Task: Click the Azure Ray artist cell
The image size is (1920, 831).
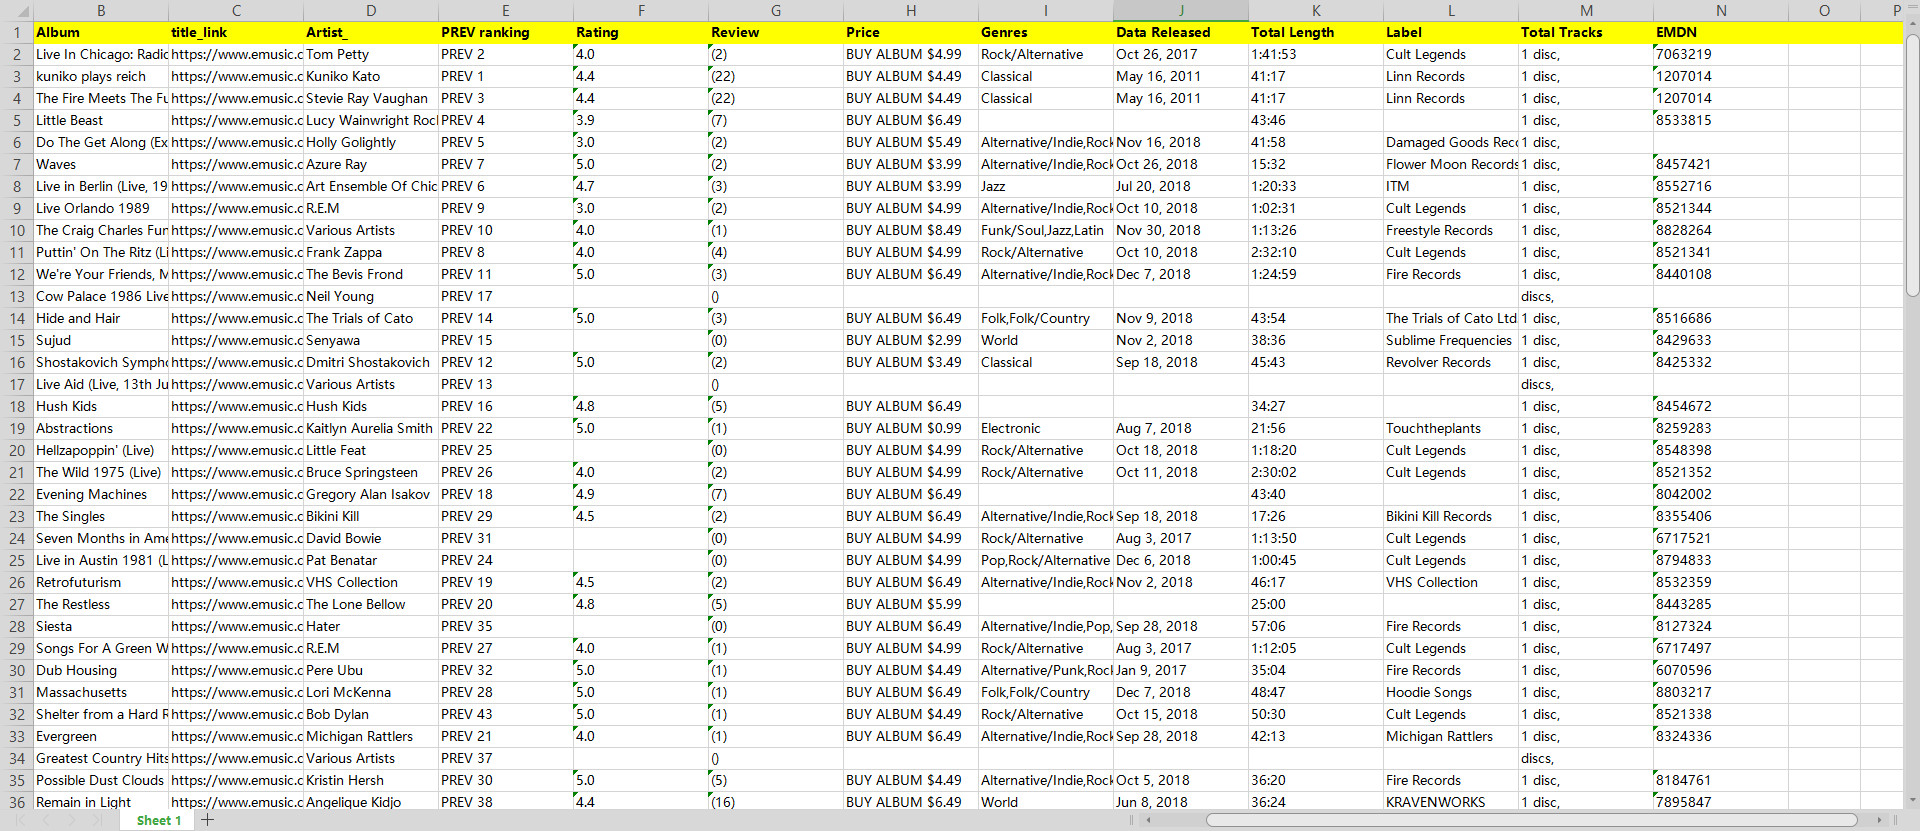Action: tap(371, 164)
